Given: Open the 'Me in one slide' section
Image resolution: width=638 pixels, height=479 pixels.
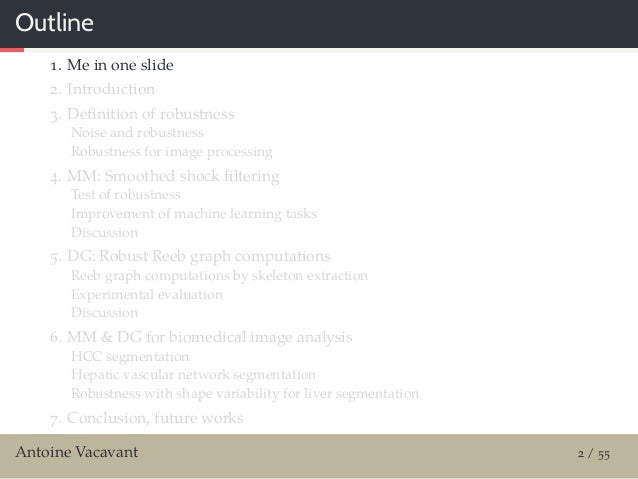Looking at the screenshot, I should pos(112,65).
